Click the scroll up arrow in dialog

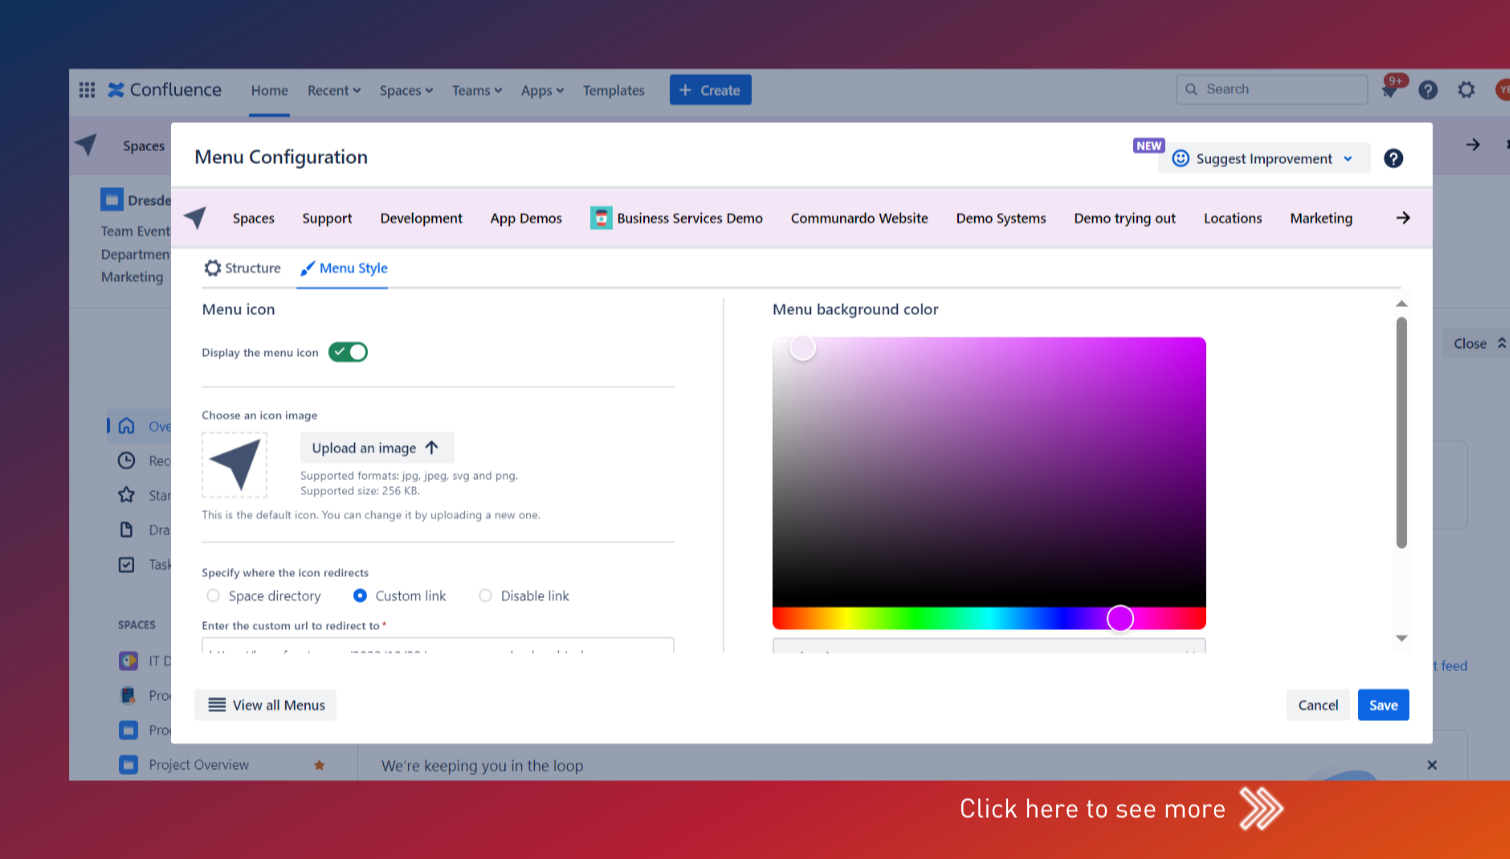(x=1401, y=303)
